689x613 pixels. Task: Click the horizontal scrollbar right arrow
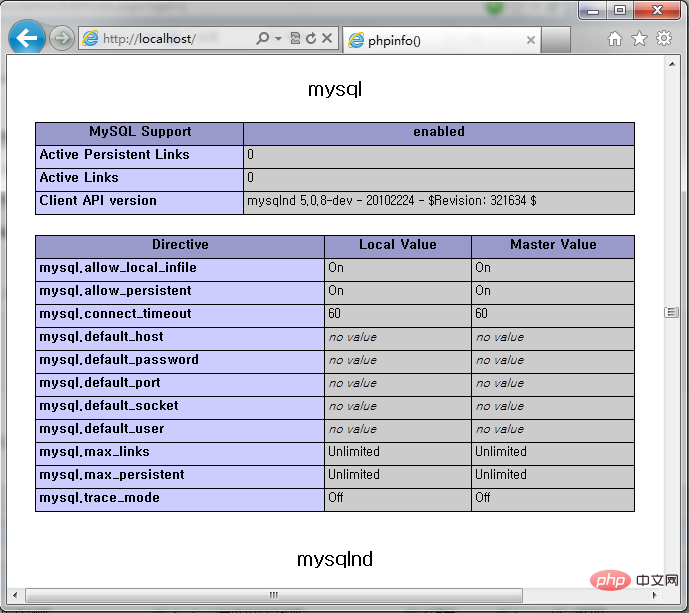pyautogui.click(x=655, y=595)
